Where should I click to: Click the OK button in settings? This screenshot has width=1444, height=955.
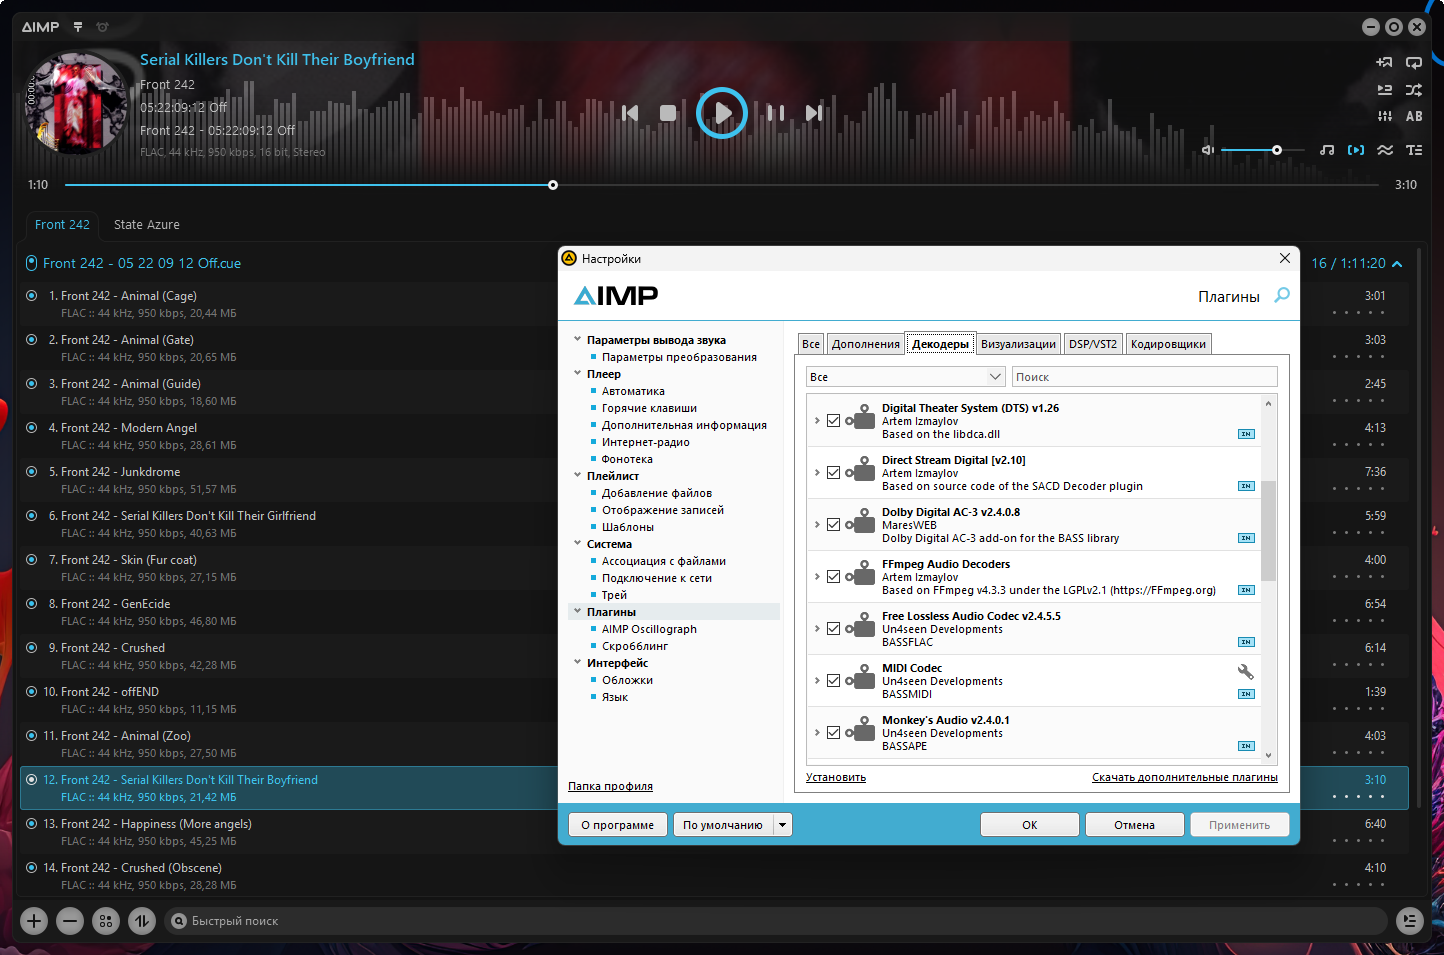tap(1030, 825)
